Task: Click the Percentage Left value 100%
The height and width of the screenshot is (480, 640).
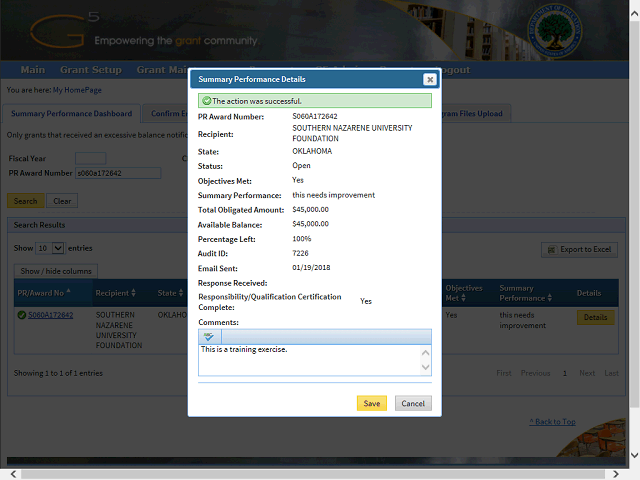Action: tap(302, 239)
